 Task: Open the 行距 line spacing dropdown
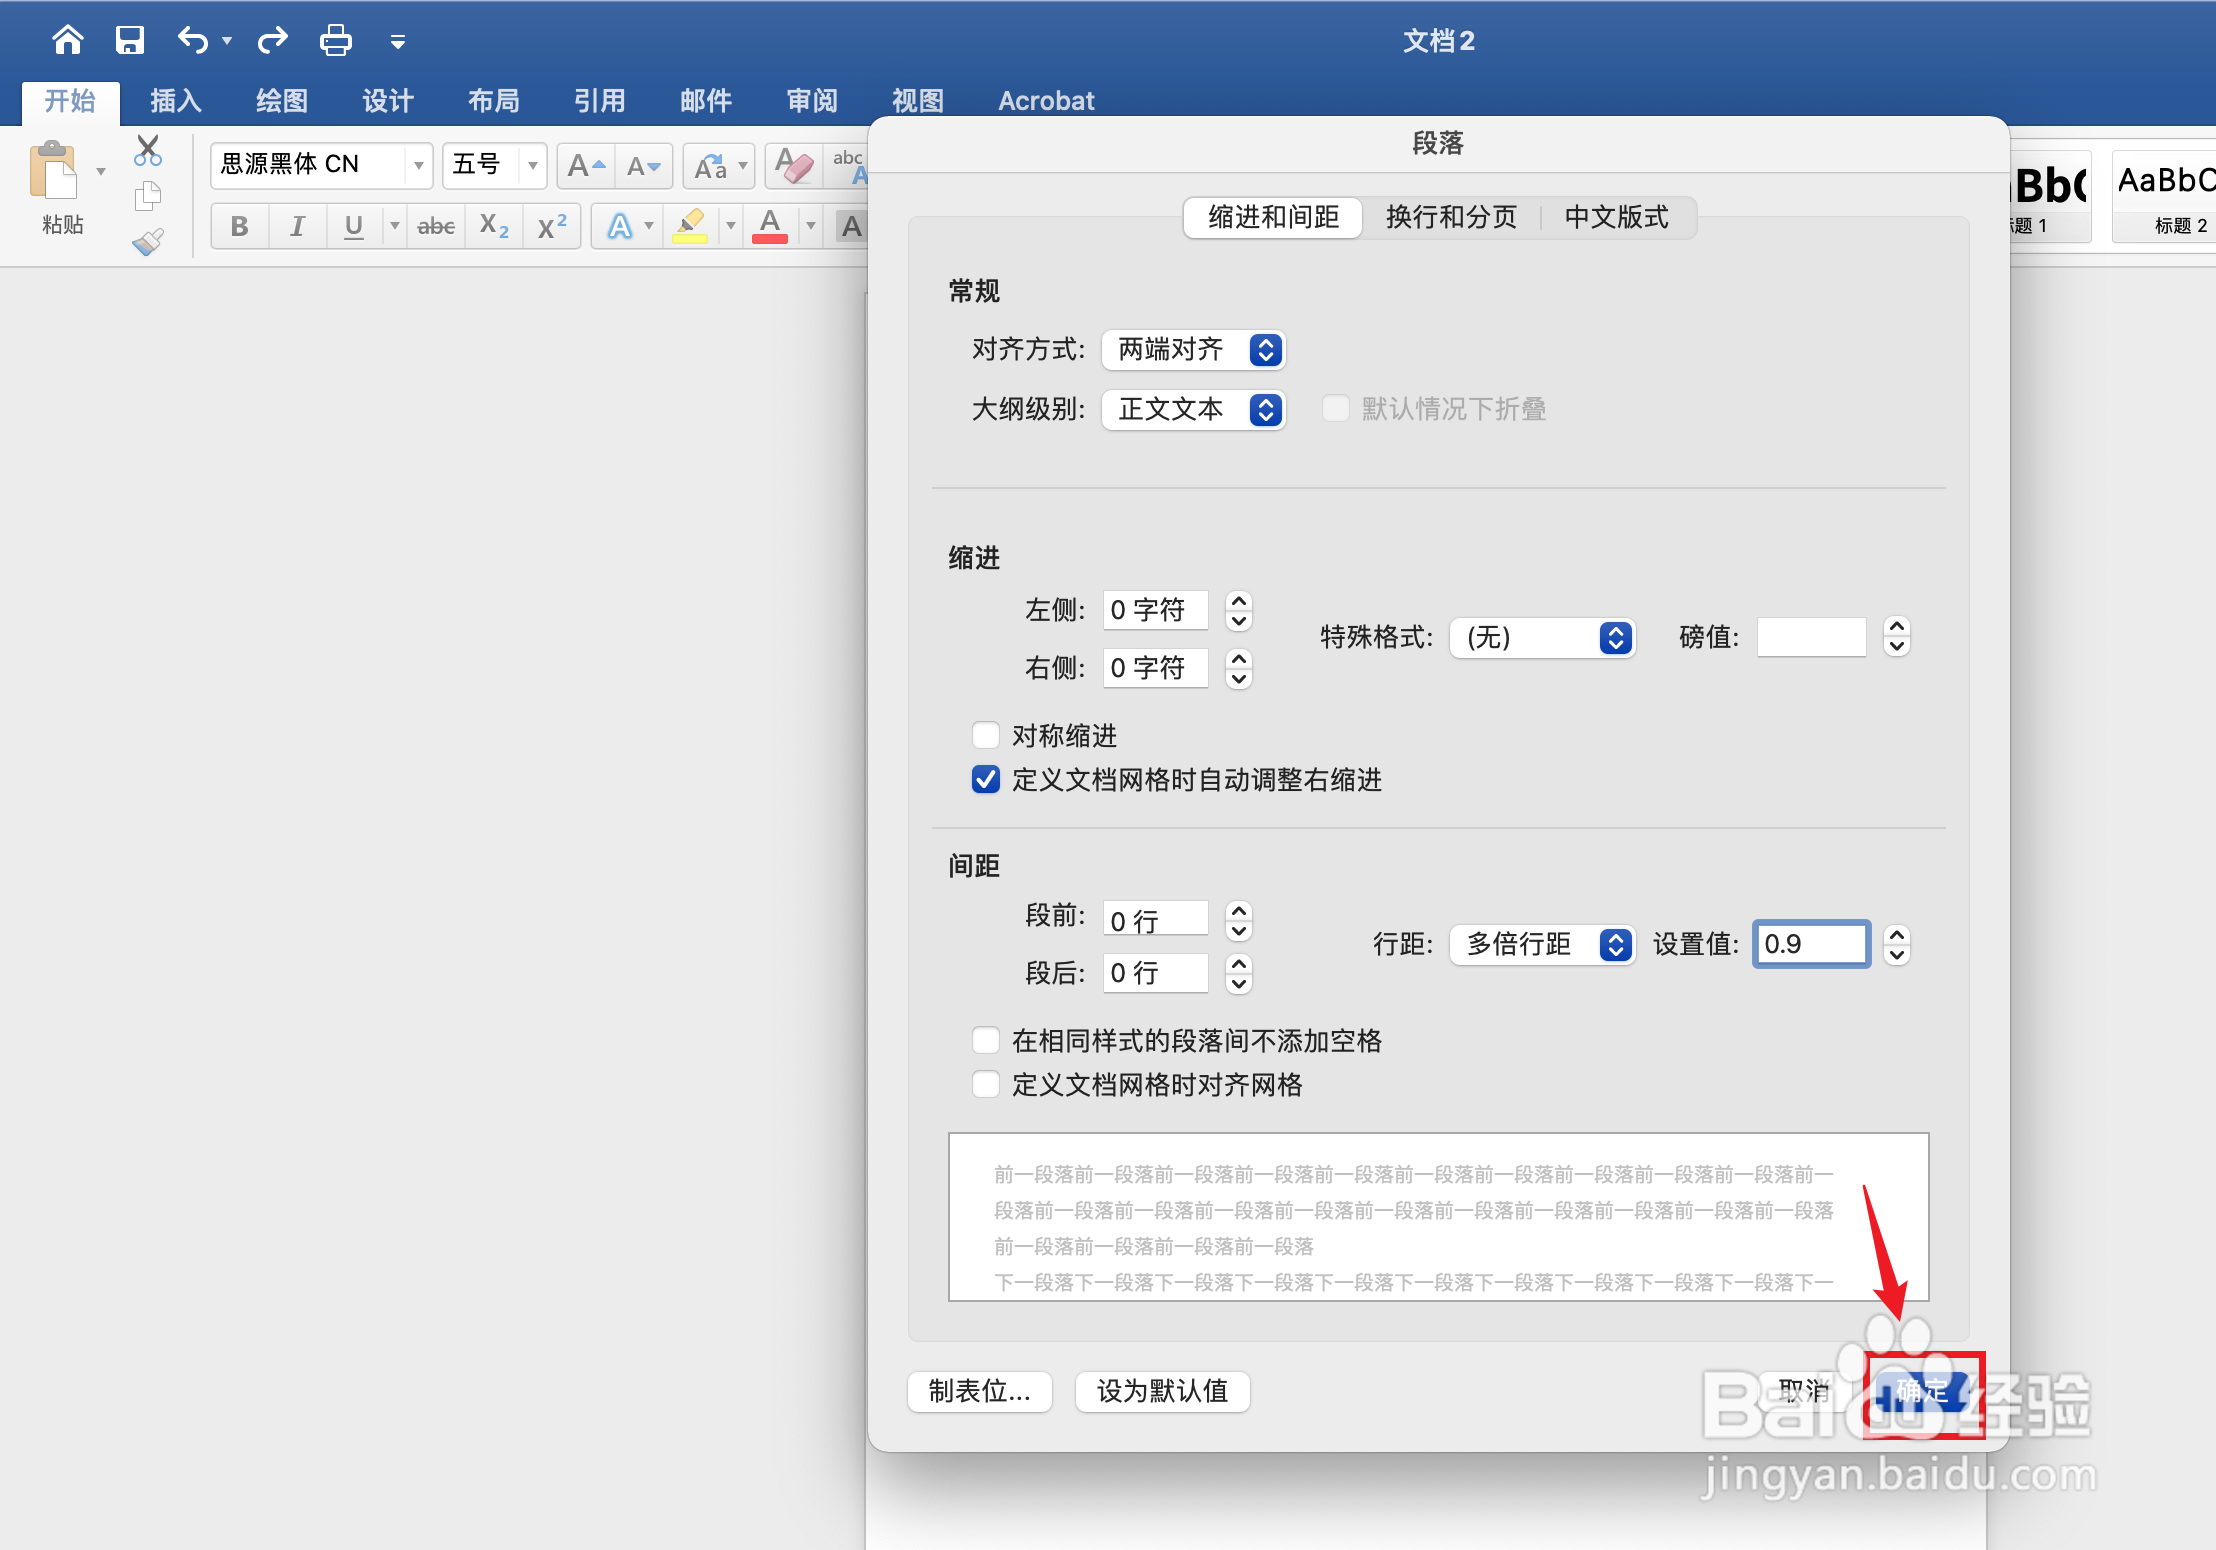(x=1542, y=944)
